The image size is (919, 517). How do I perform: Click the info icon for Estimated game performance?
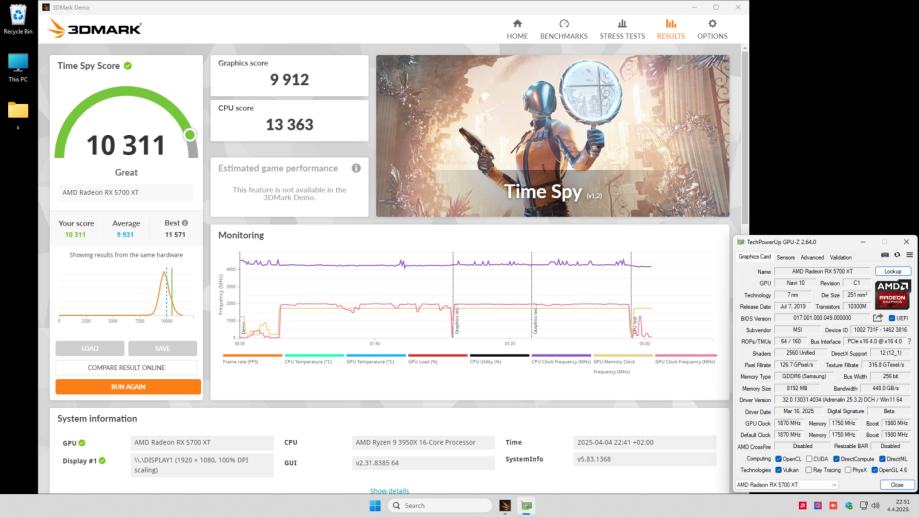pyautogui.click(x=356, y=168)
